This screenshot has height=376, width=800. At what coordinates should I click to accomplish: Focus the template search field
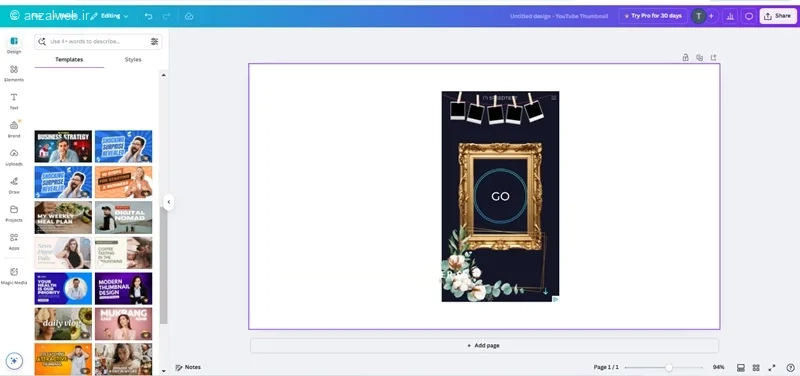pos(98,42)
